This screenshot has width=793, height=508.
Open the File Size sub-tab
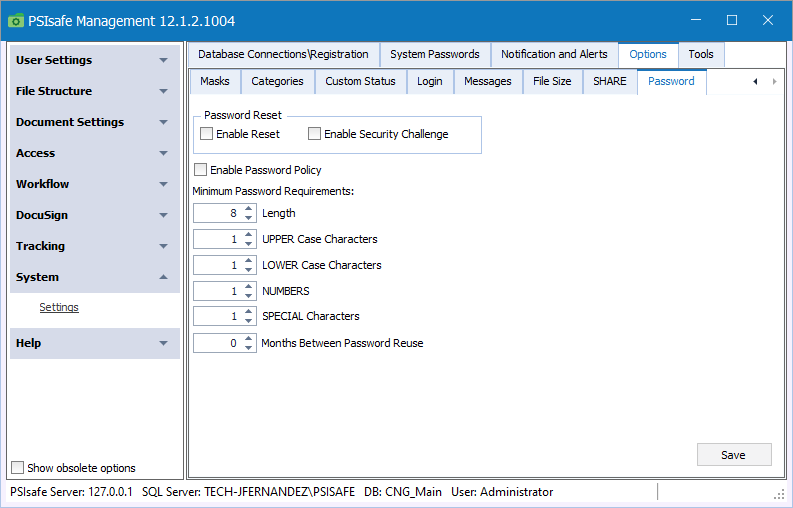coord(552,81)
